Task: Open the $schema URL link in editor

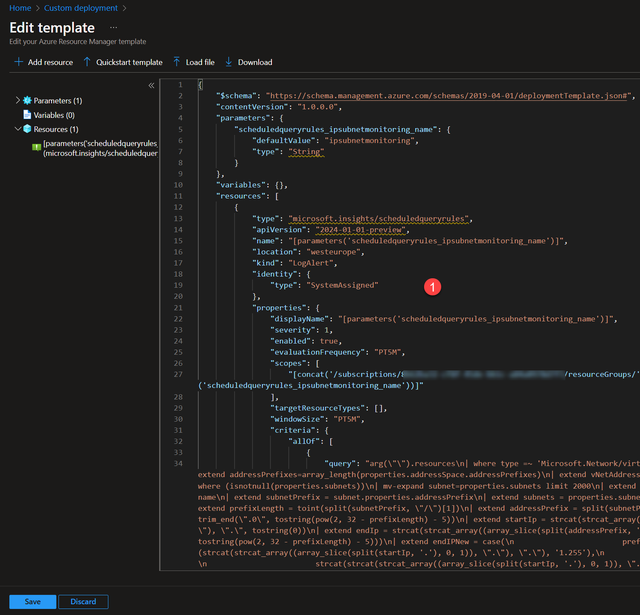Action: coord(448,96)
